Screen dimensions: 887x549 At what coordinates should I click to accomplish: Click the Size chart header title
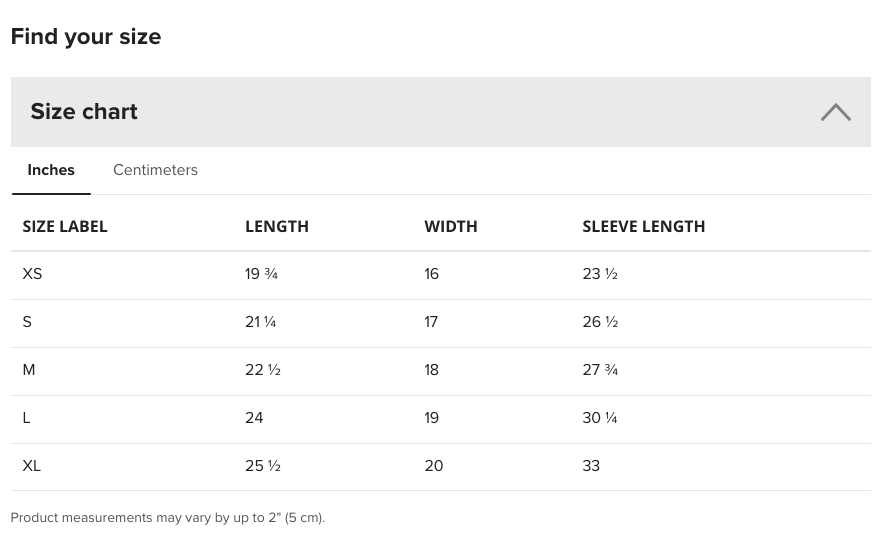[x=84, y=111]
